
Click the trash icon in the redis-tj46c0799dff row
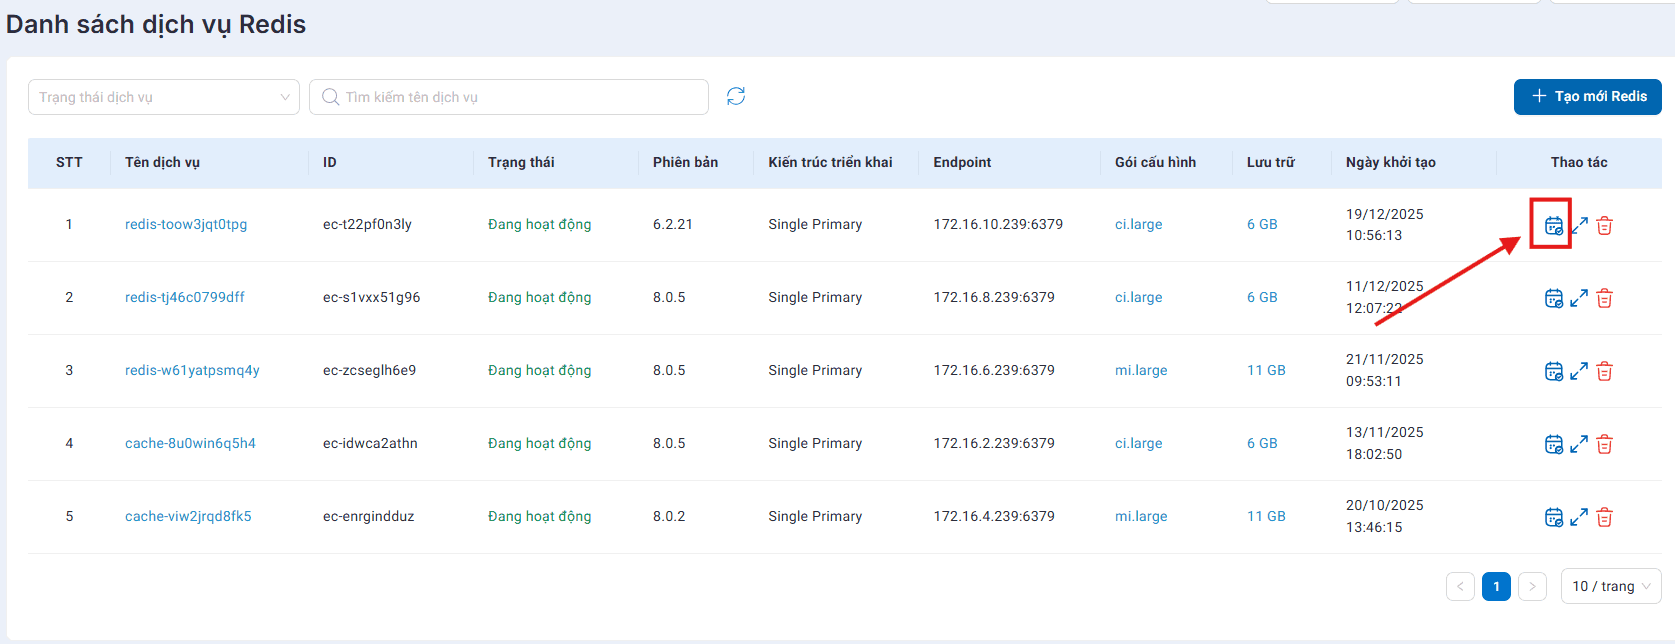(1604, 298)
